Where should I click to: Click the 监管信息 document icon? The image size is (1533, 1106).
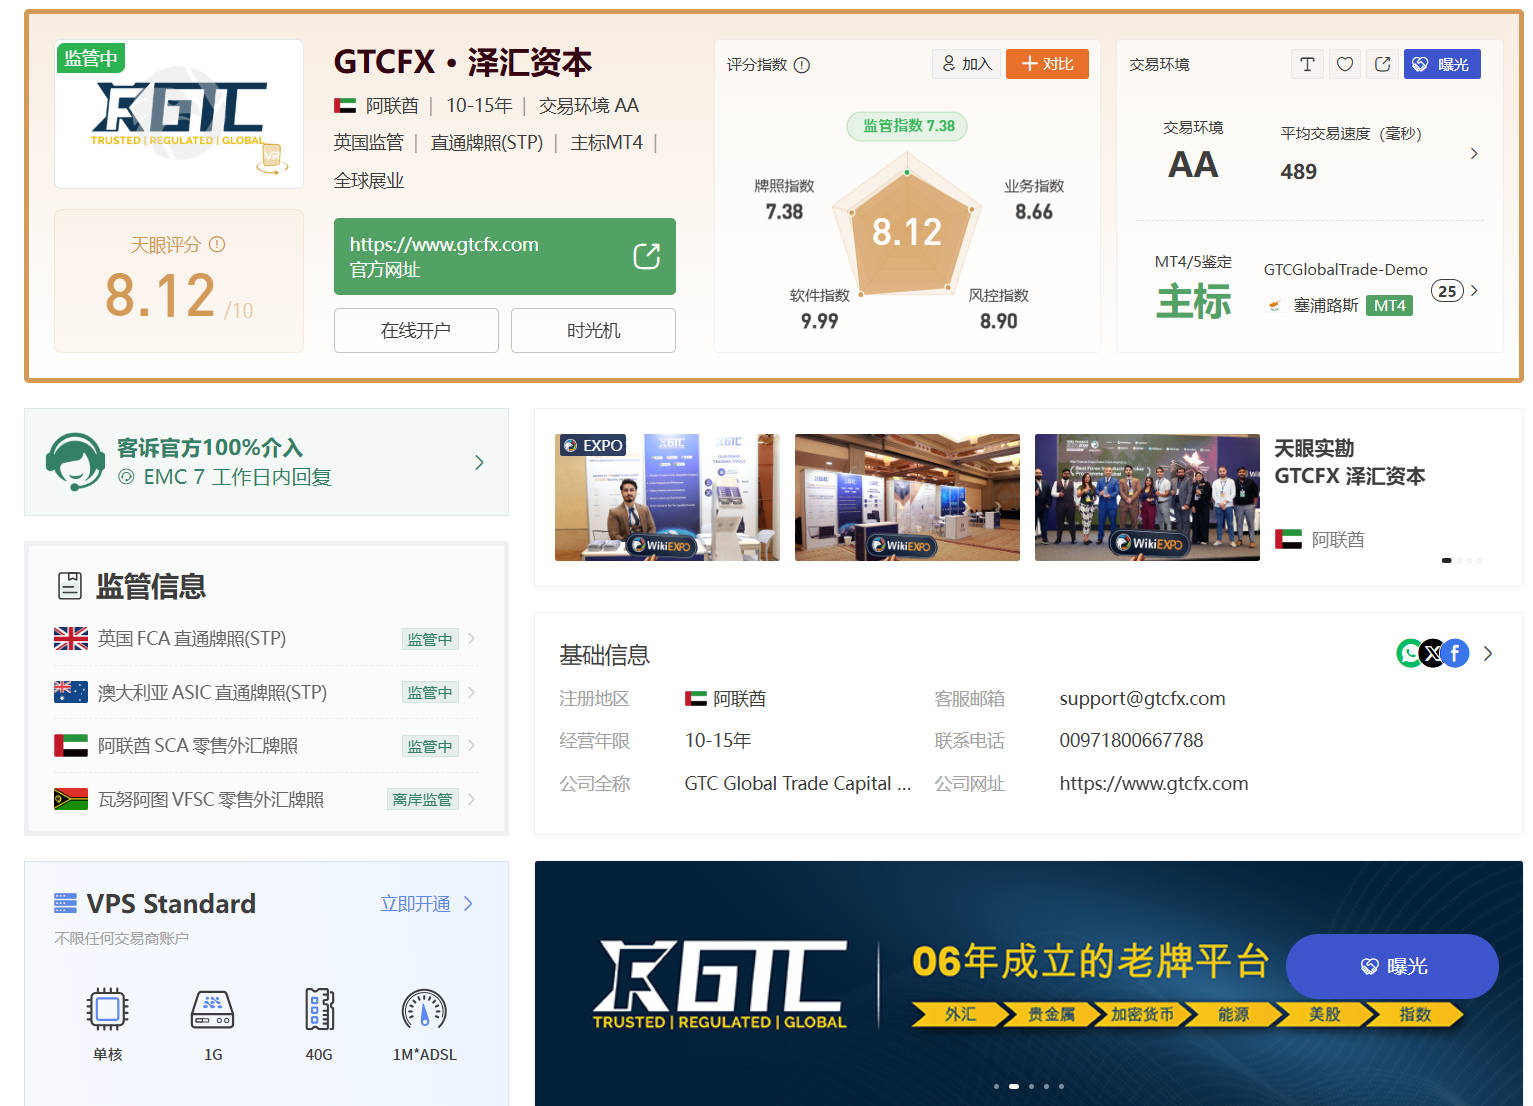[70, 586]
